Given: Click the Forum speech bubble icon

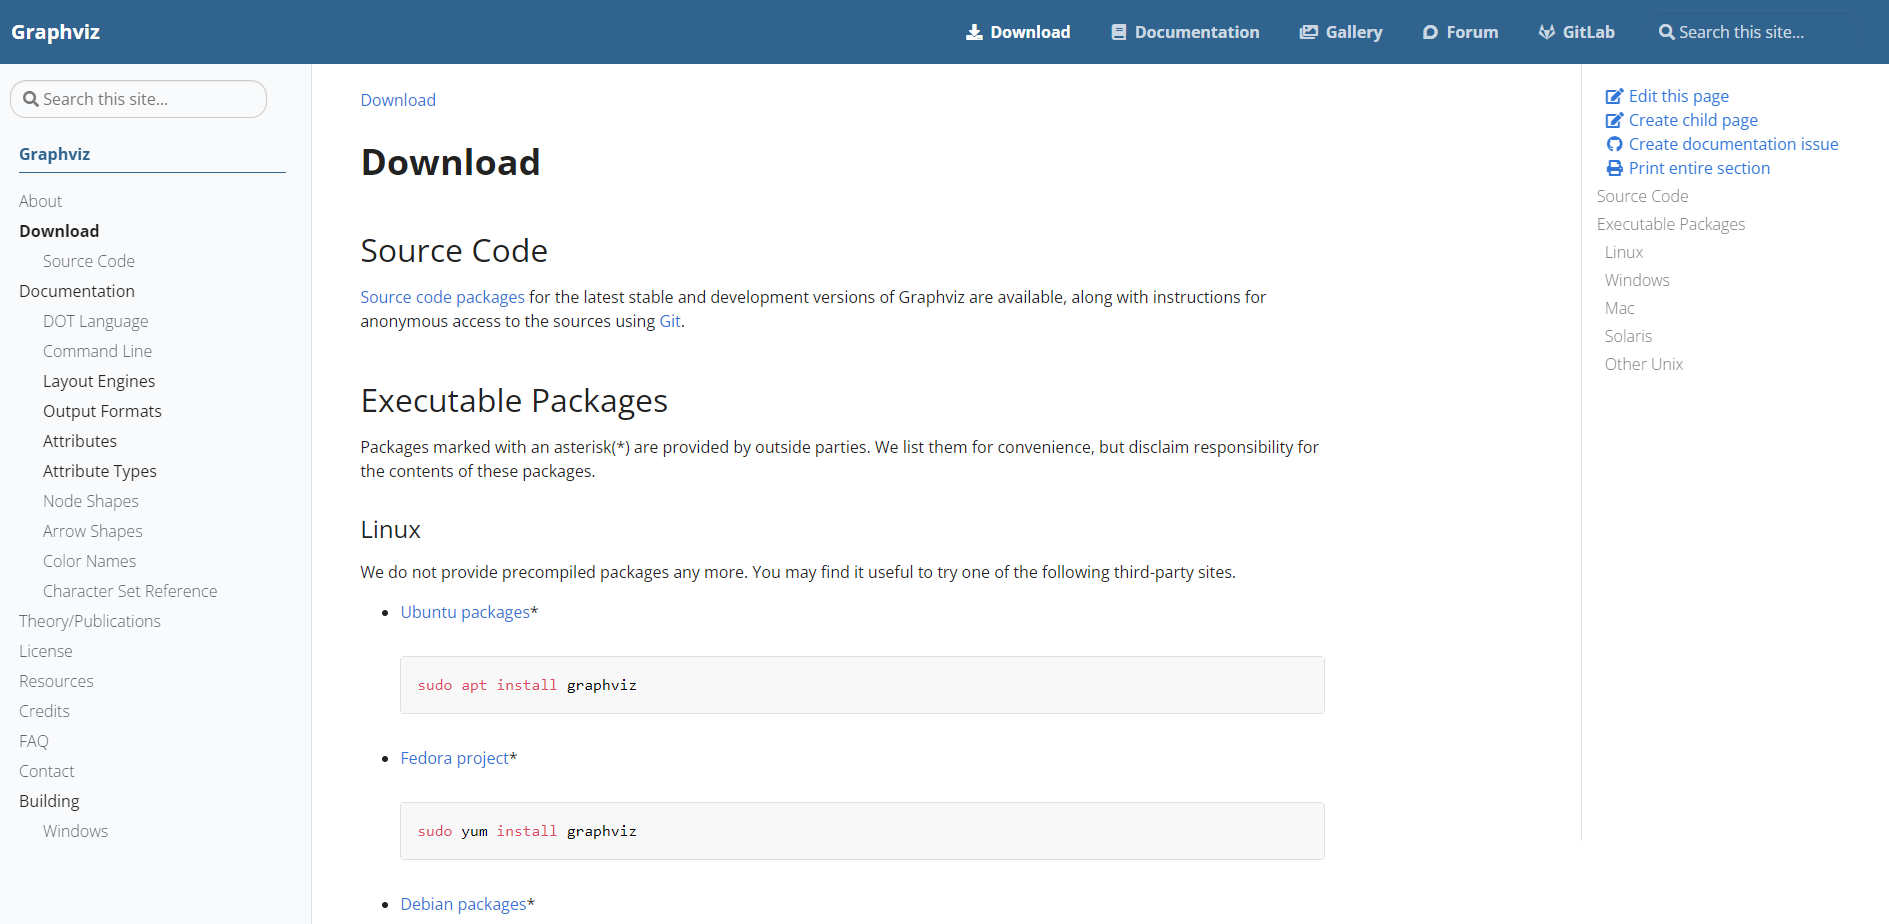Looking at the screenshot, I should [1430, 32].
